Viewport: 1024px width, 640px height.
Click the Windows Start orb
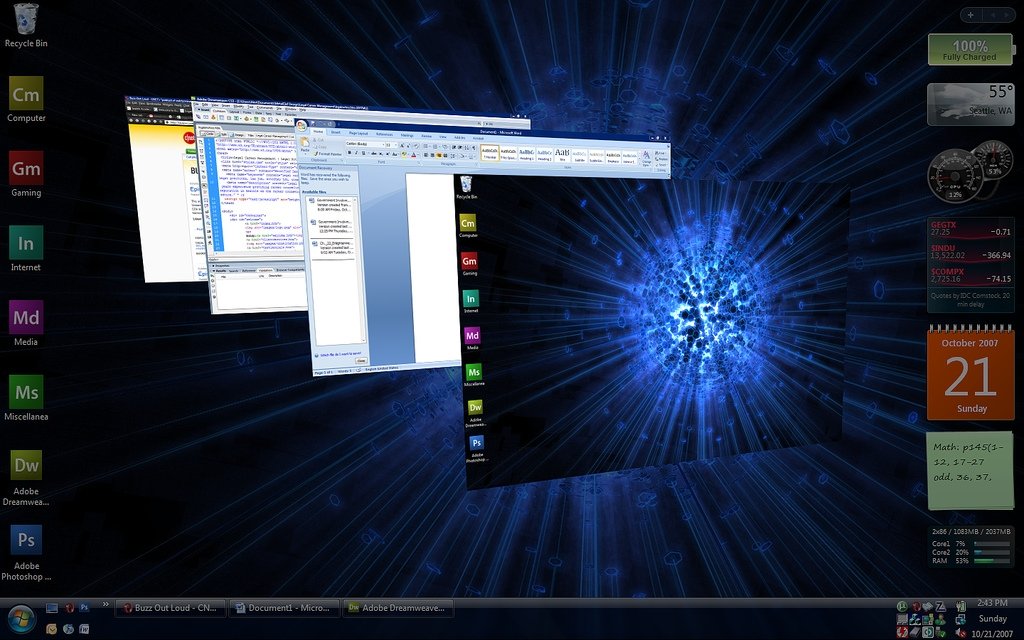22,619
